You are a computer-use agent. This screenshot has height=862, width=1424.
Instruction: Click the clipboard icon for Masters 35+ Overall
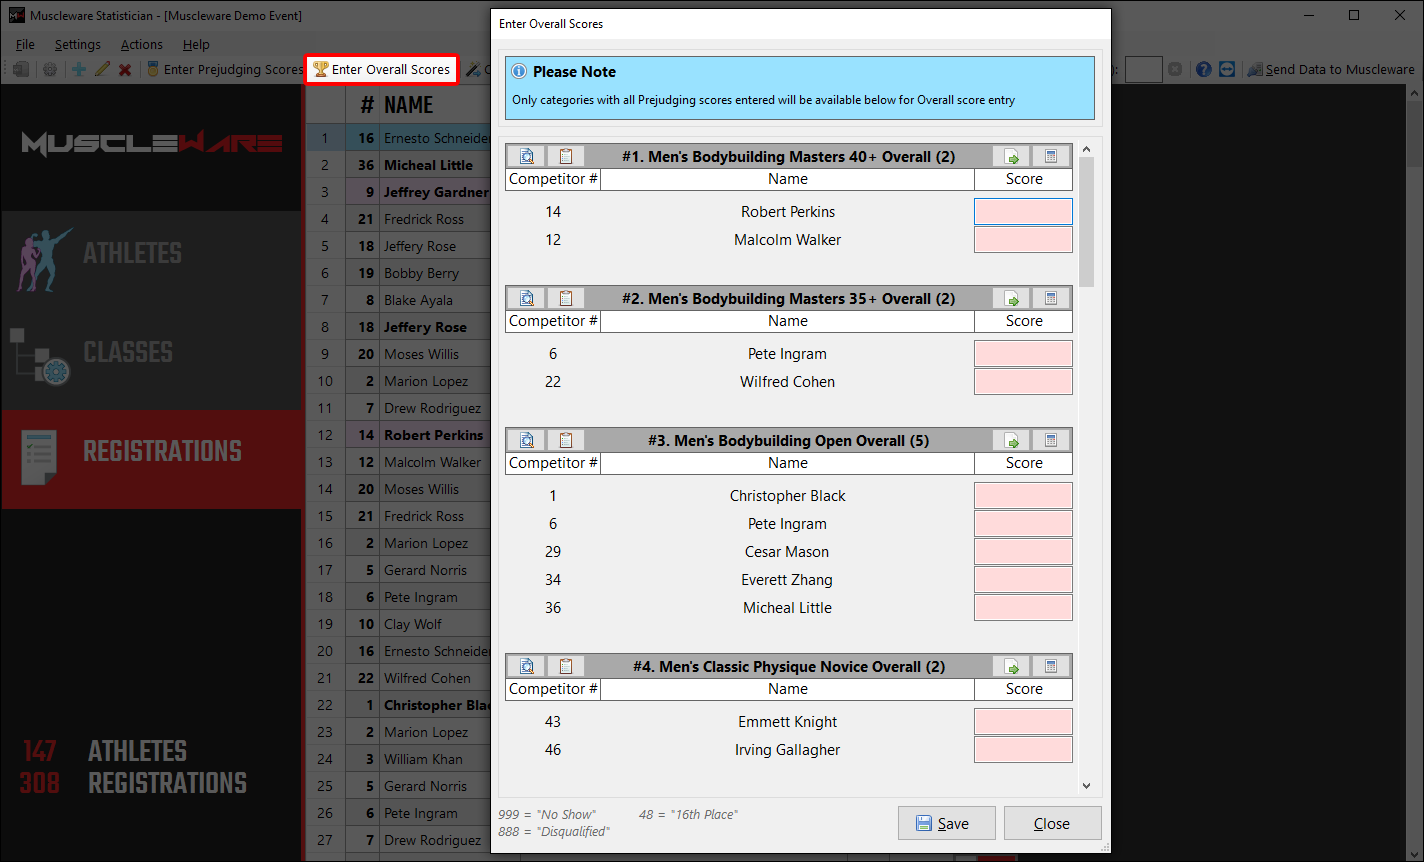(565, 299)
